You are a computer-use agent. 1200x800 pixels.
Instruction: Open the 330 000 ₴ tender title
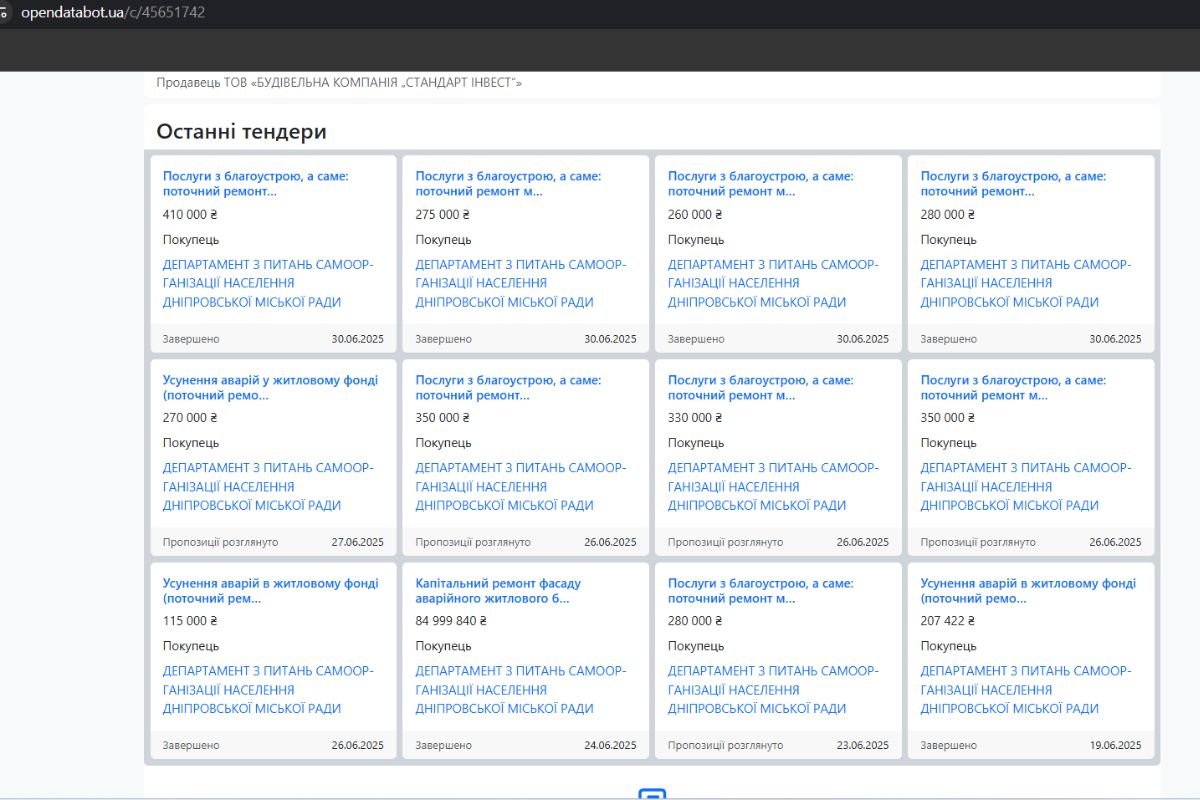click(760, 387)
